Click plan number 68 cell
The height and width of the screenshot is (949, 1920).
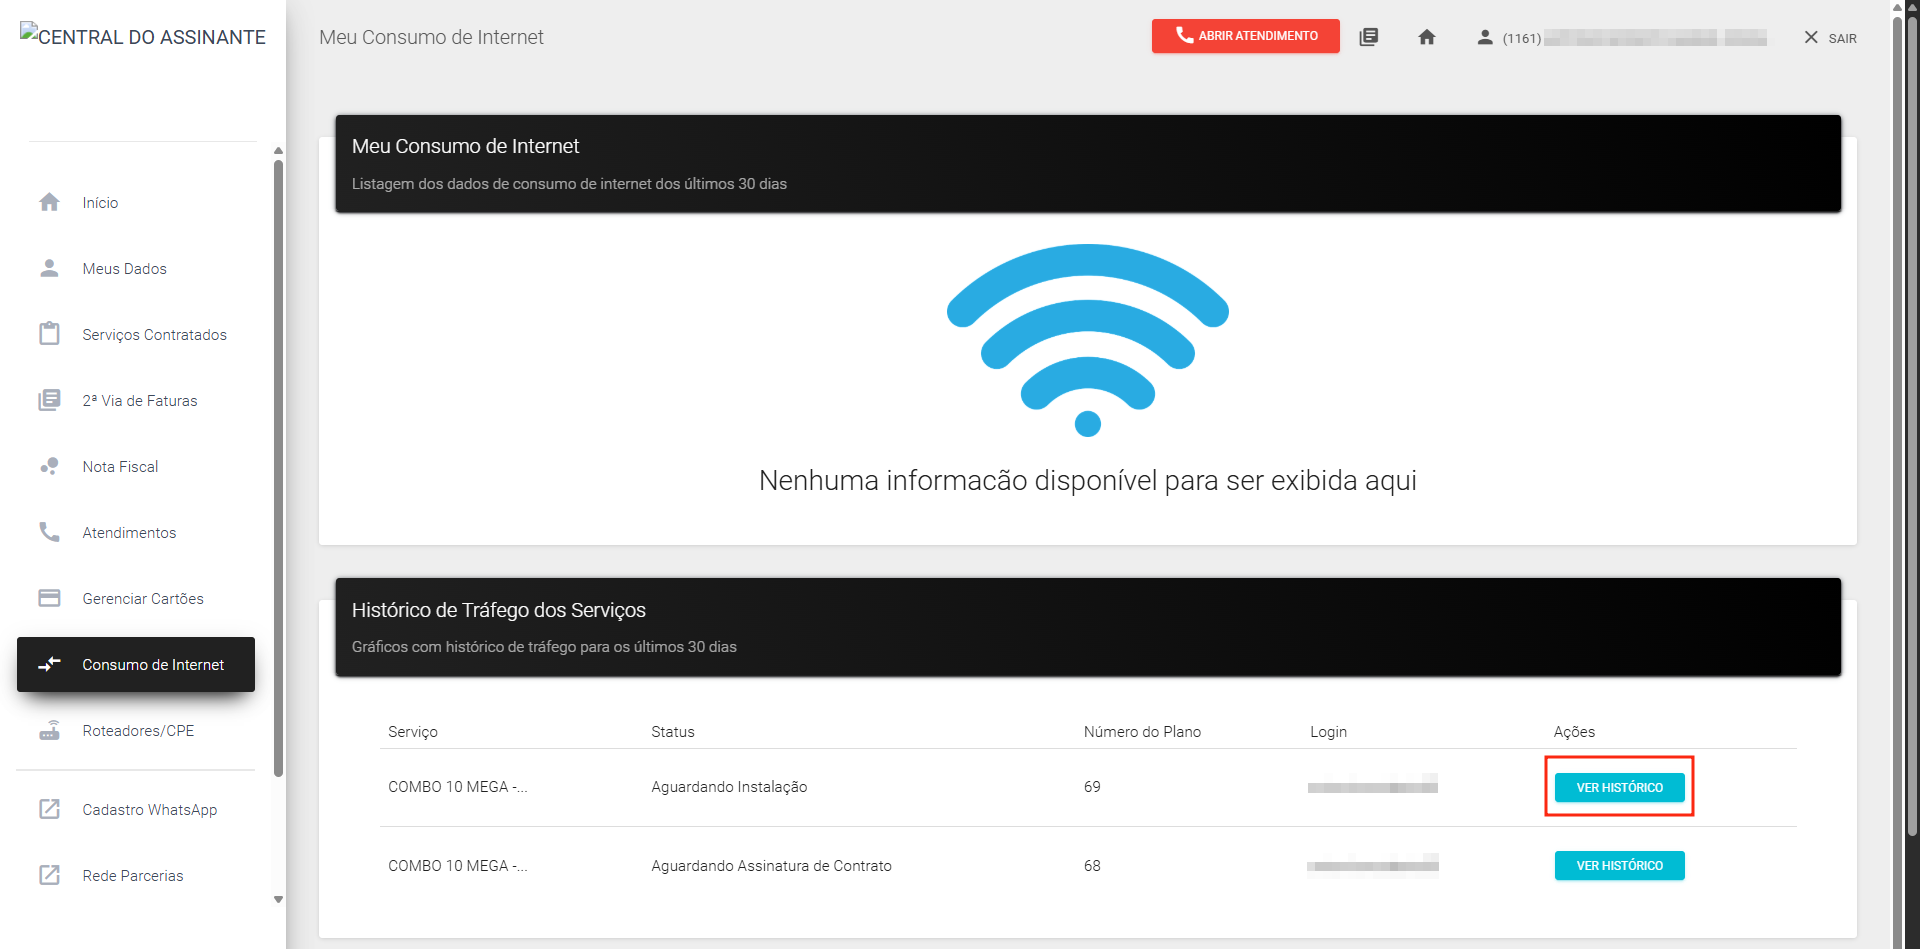click(1092, 866)
